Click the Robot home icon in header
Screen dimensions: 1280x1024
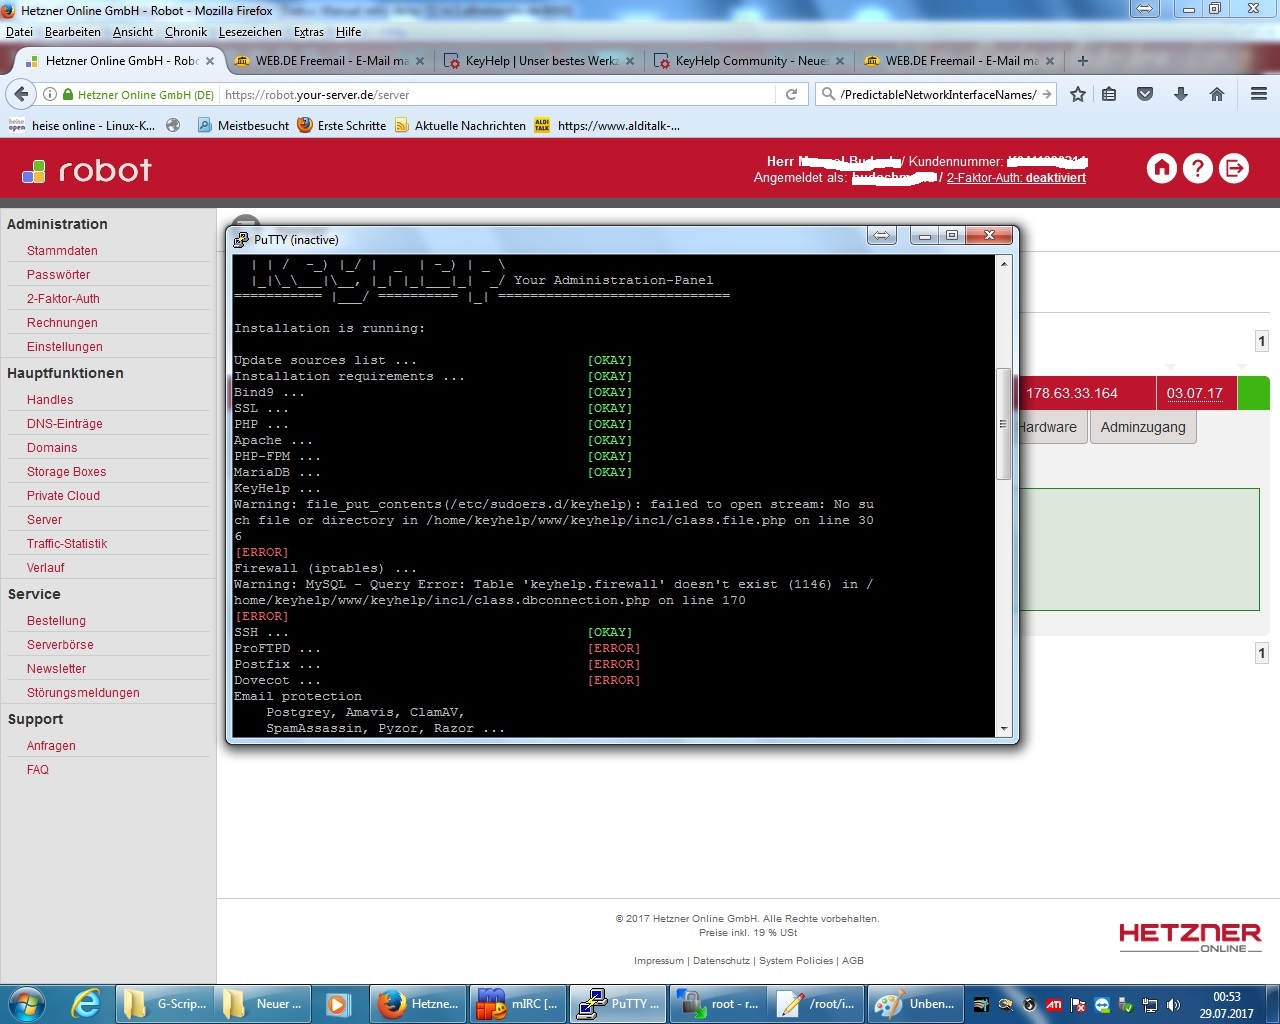point(1161,168)
